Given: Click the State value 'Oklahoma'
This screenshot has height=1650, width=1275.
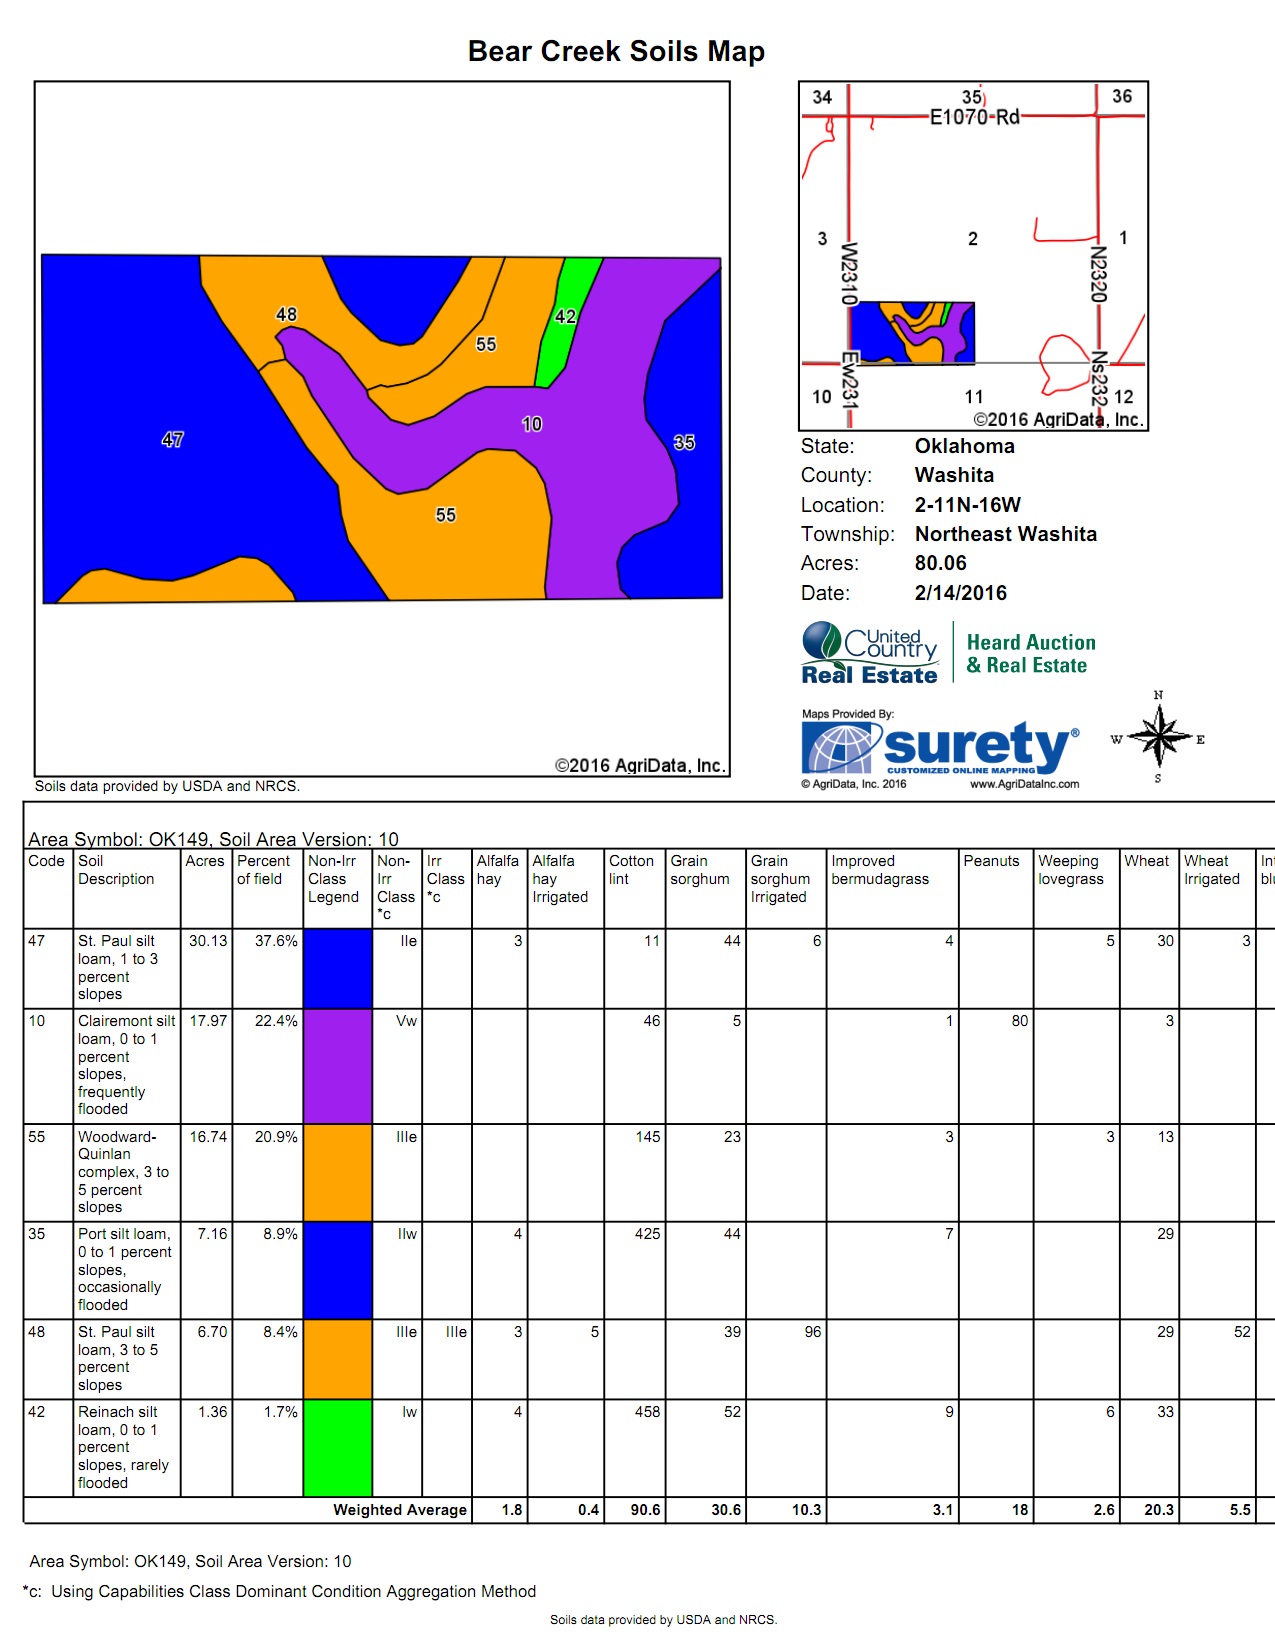Looking at the screenshot, I should (964, 446).
